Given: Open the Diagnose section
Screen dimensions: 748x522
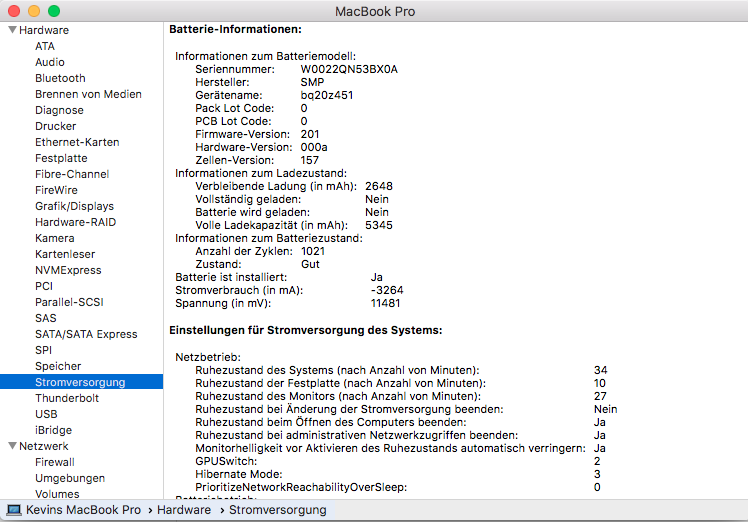Looking at the screenshot, I should (x=59, y=110).
